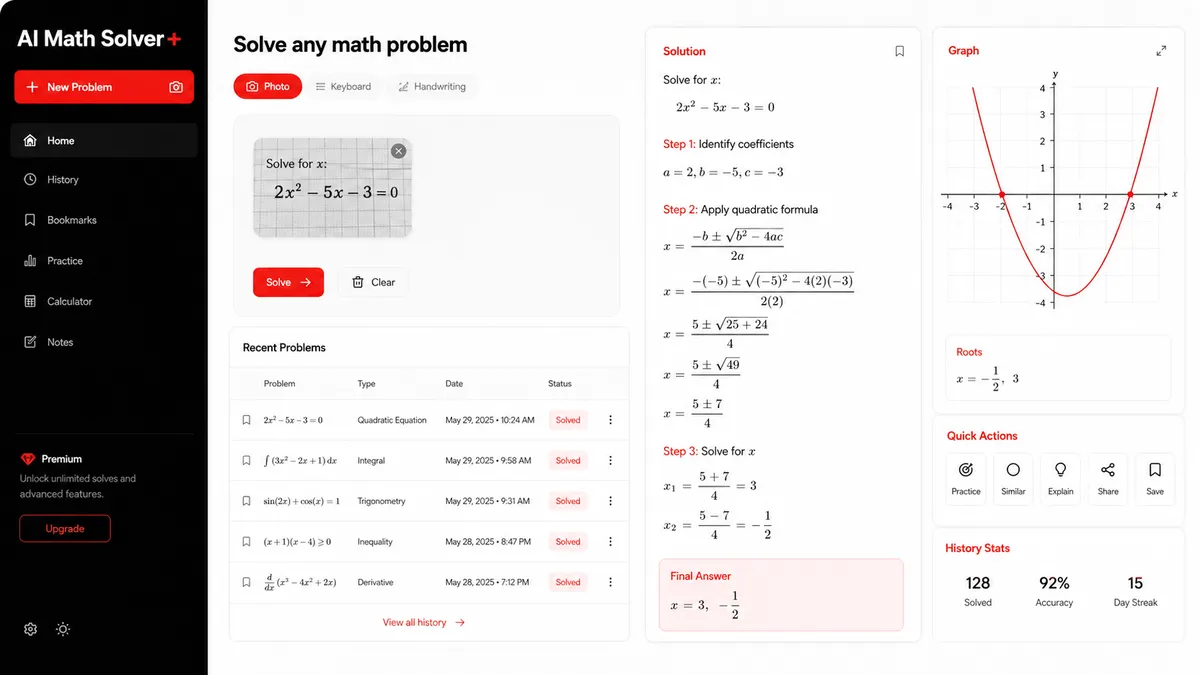
Task: Bookmark the integral problem row
Action: click(247, 461)
